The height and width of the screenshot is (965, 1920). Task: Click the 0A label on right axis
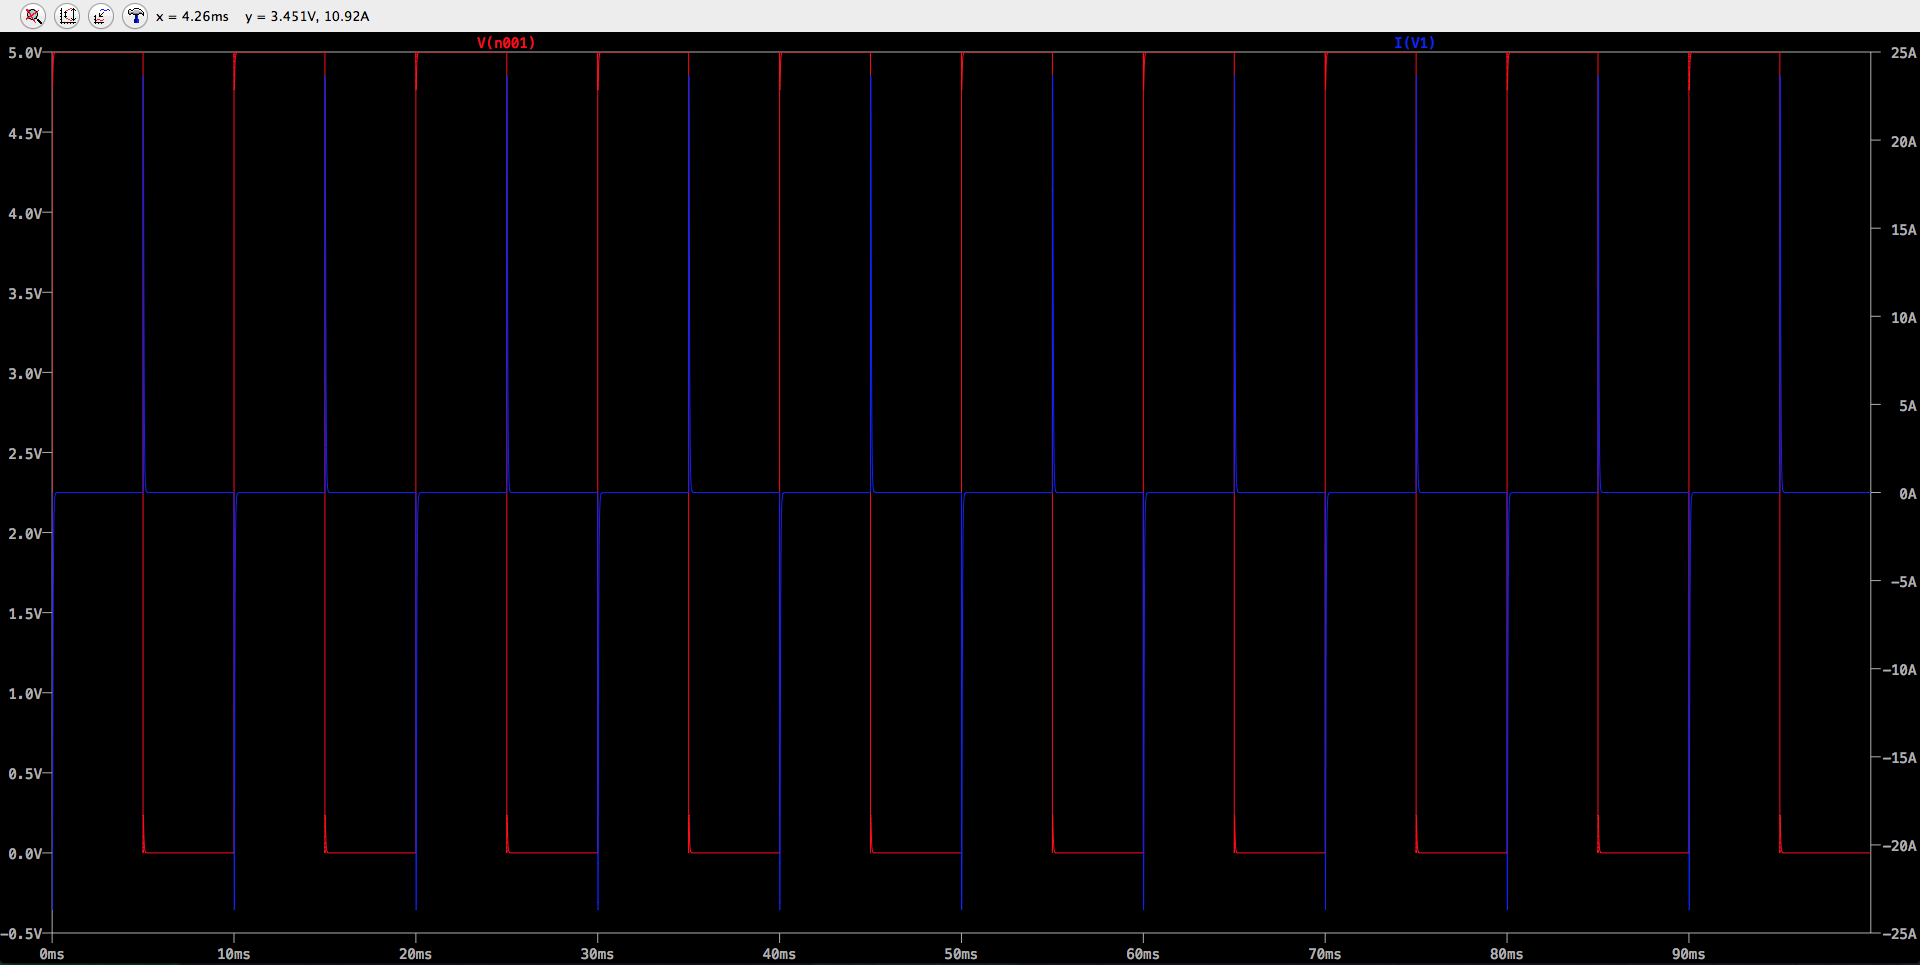[x=1907, y=494]
